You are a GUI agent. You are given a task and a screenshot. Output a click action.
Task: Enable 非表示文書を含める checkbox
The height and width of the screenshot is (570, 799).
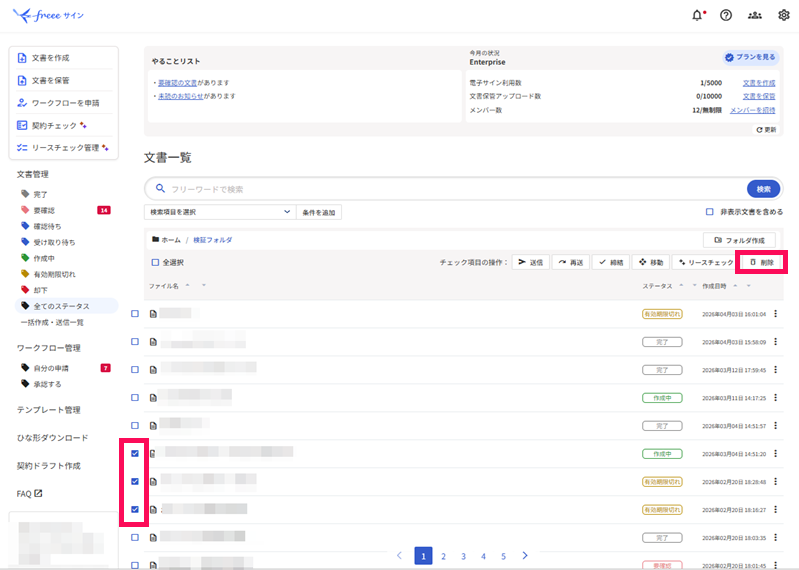(x=709, y=211)
